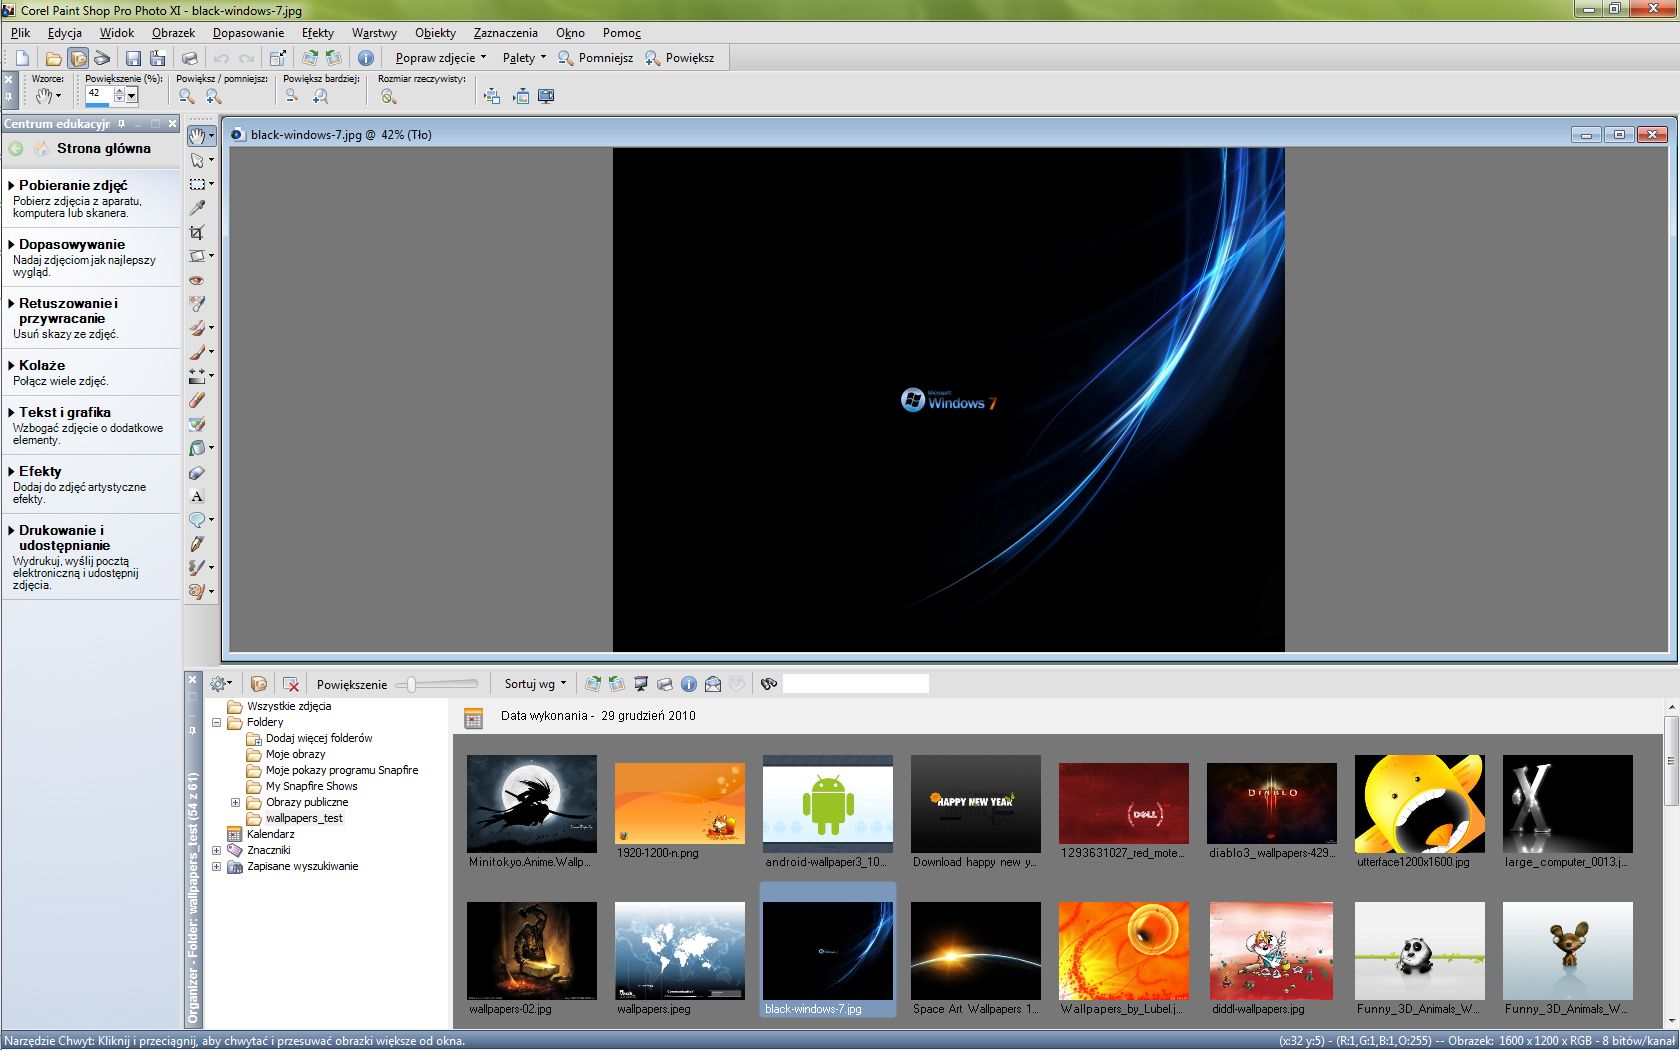
Task: Select the Dropper tool
Action: (x=198, y=208)
